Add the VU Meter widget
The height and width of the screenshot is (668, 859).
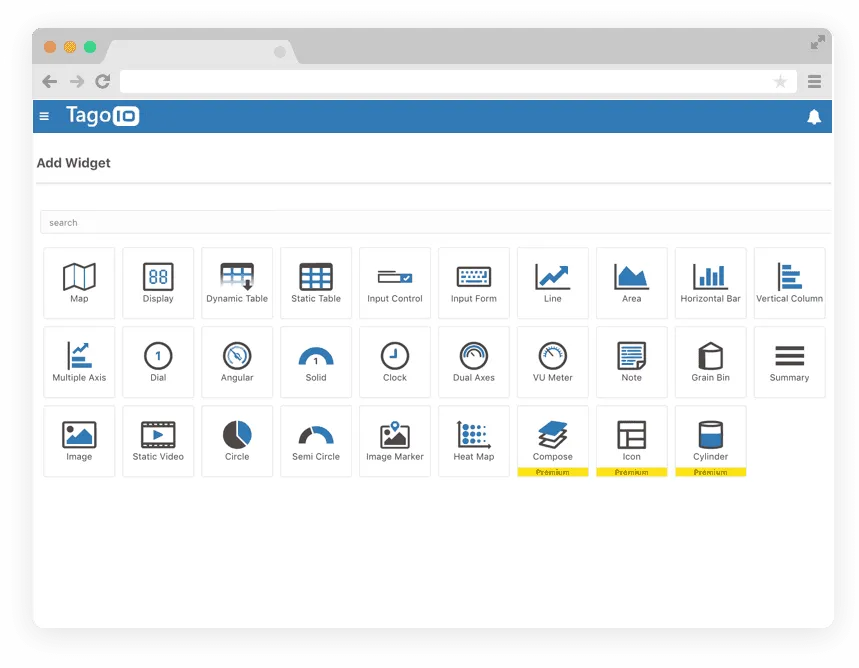(552, 361)
